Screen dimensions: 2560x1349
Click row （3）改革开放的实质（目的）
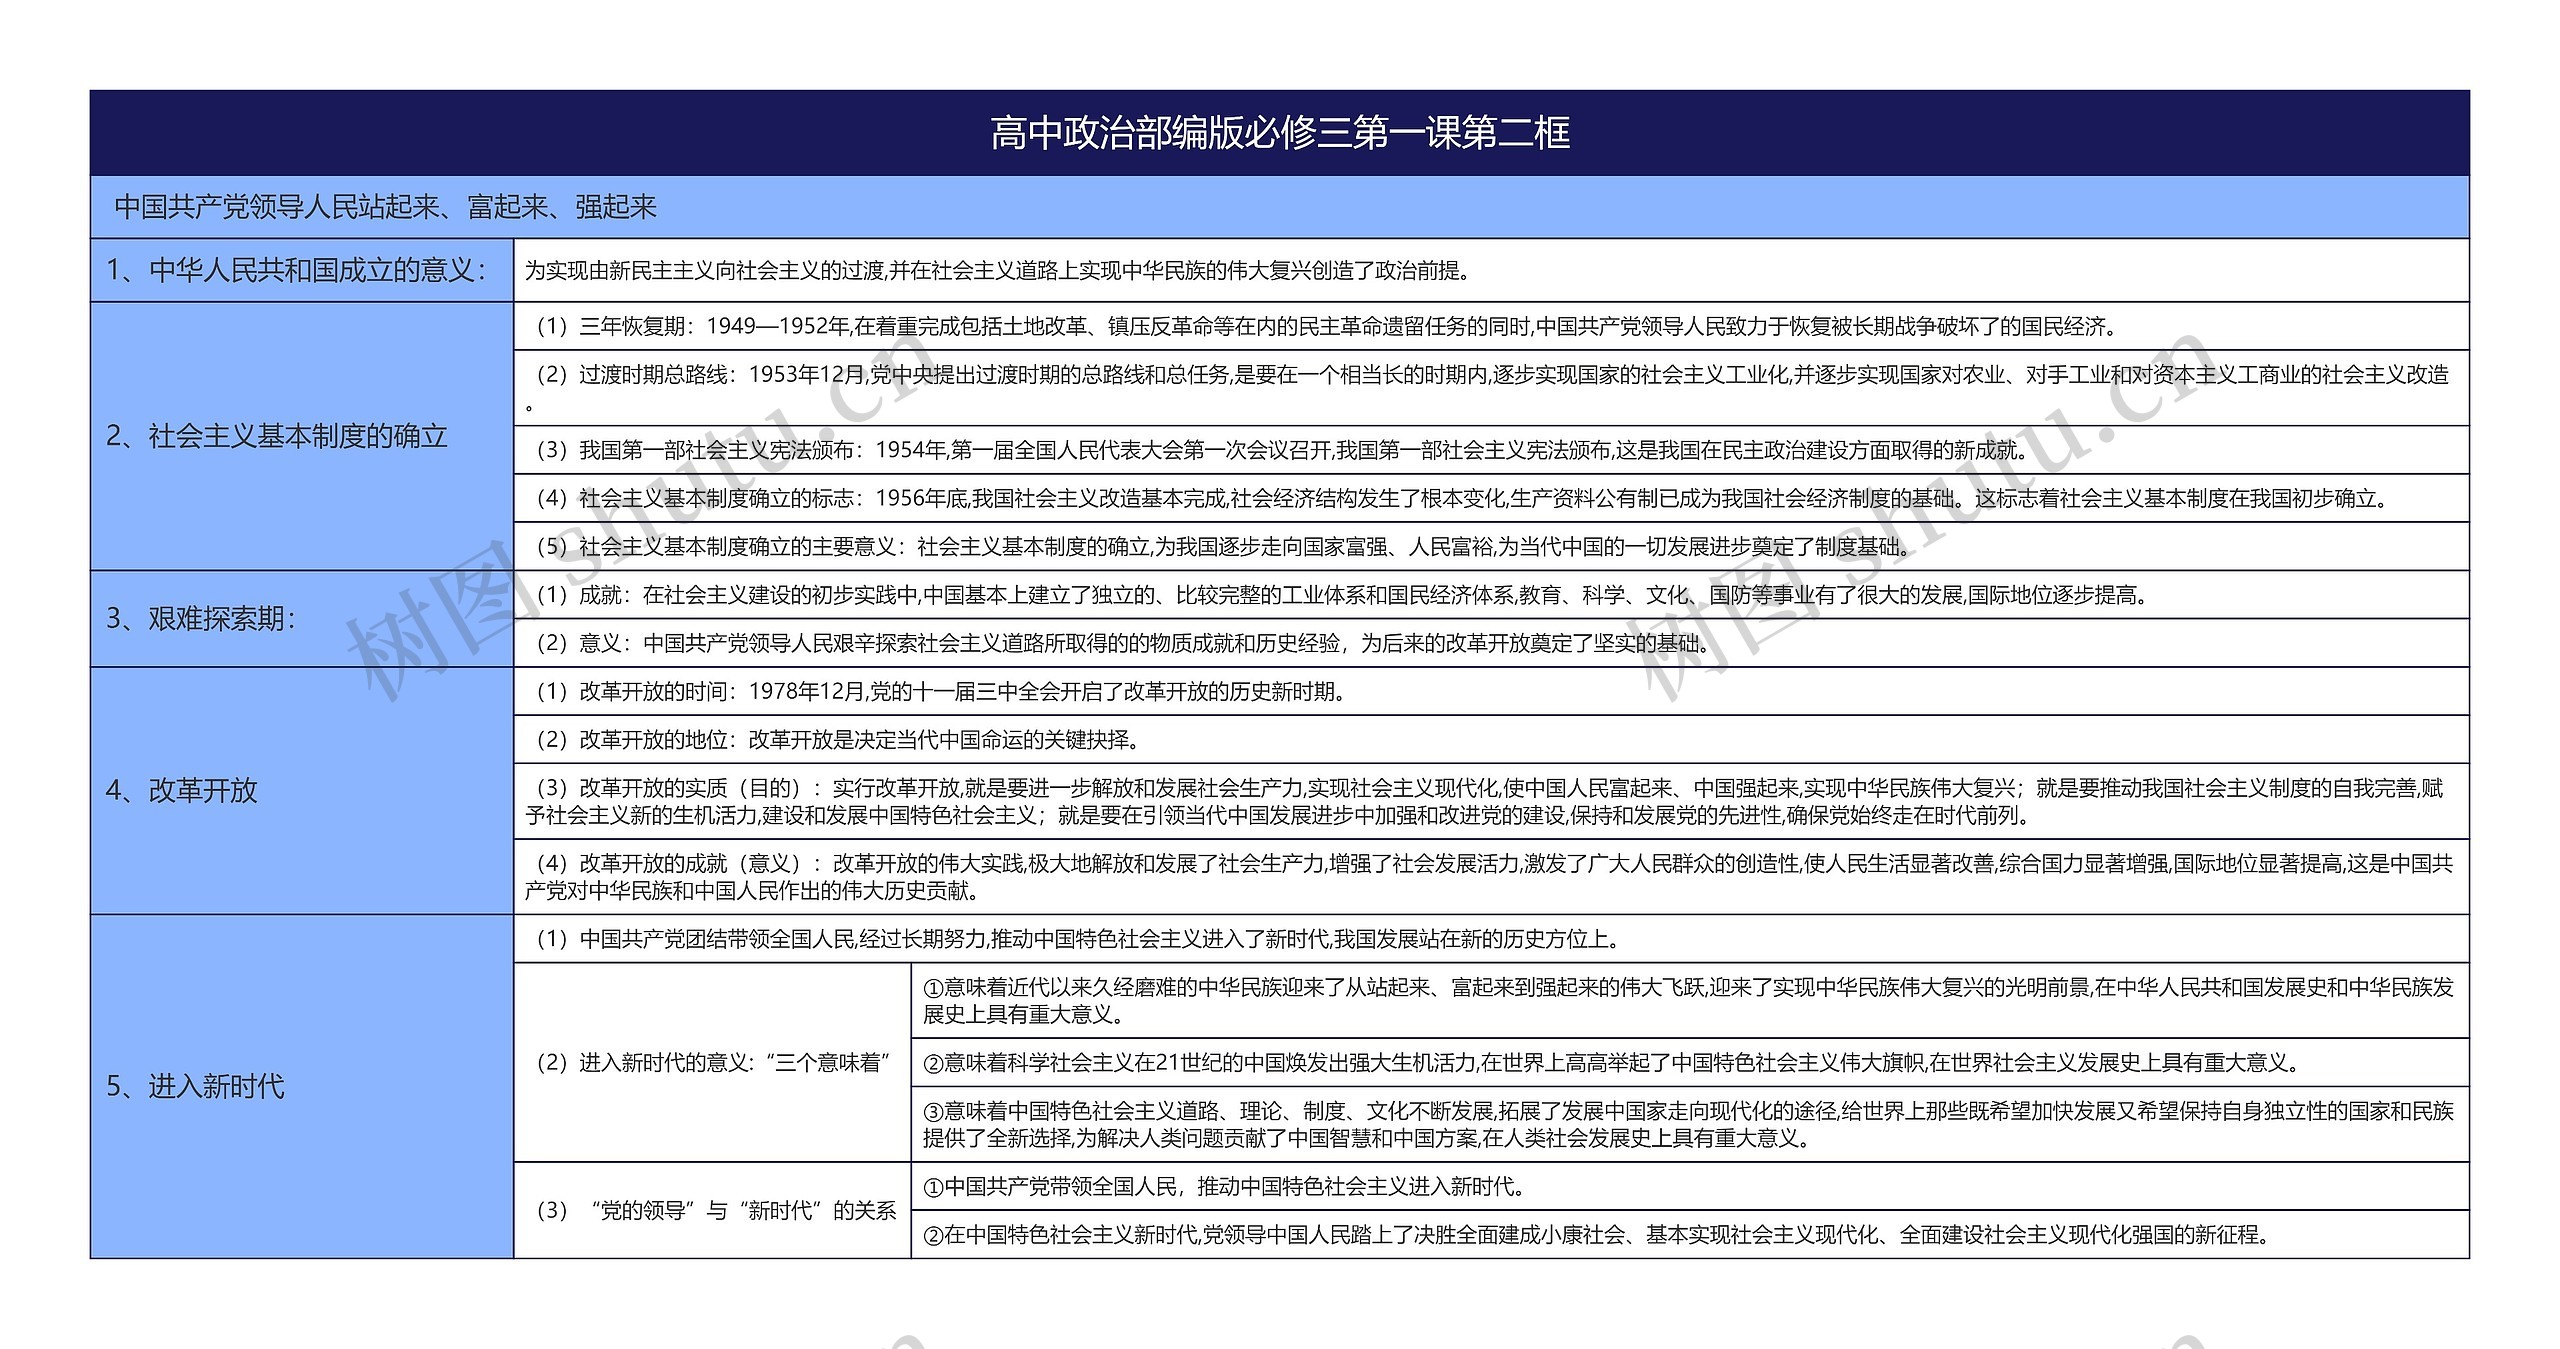coord(1491,801)
